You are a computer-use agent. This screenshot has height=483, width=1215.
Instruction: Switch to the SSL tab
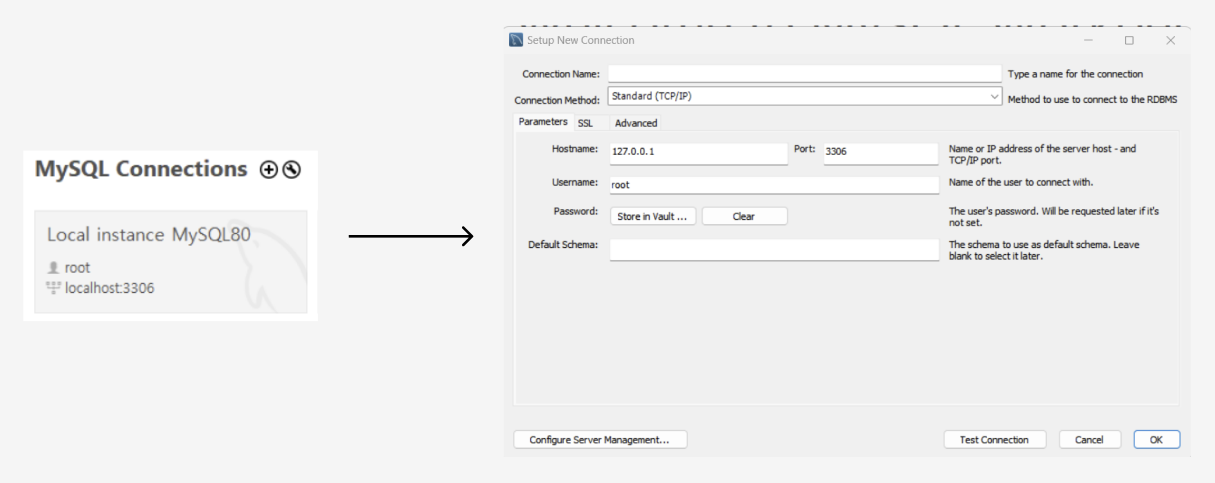coord(585,123)
